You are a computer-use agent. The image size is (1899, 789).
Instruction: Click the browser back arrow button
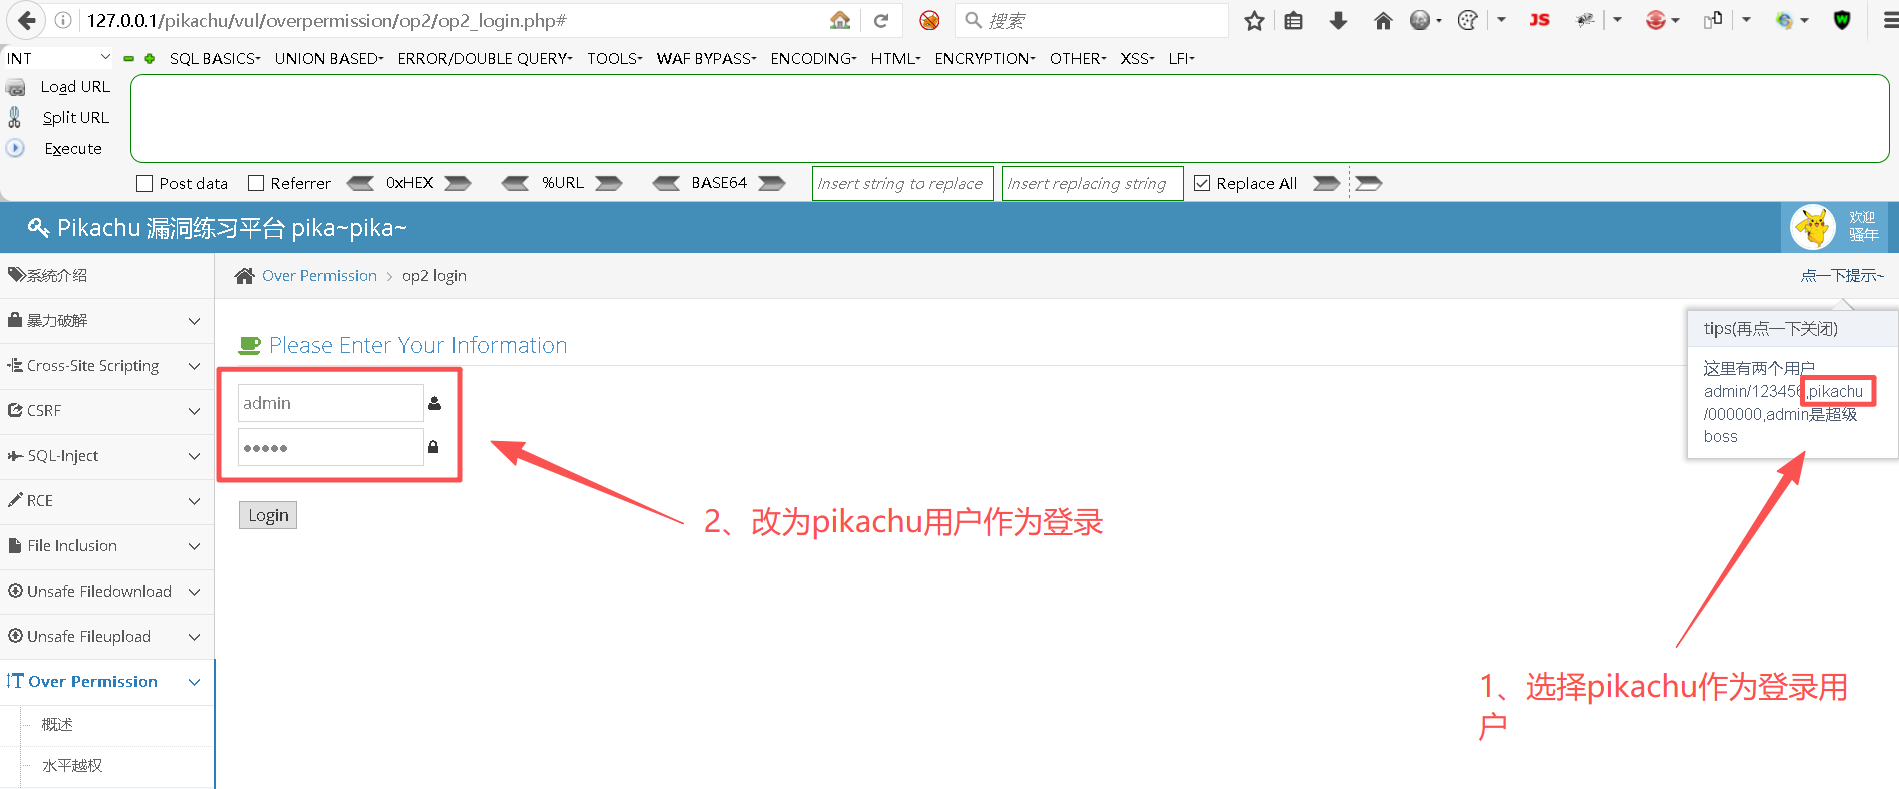(x=27, y=20)
